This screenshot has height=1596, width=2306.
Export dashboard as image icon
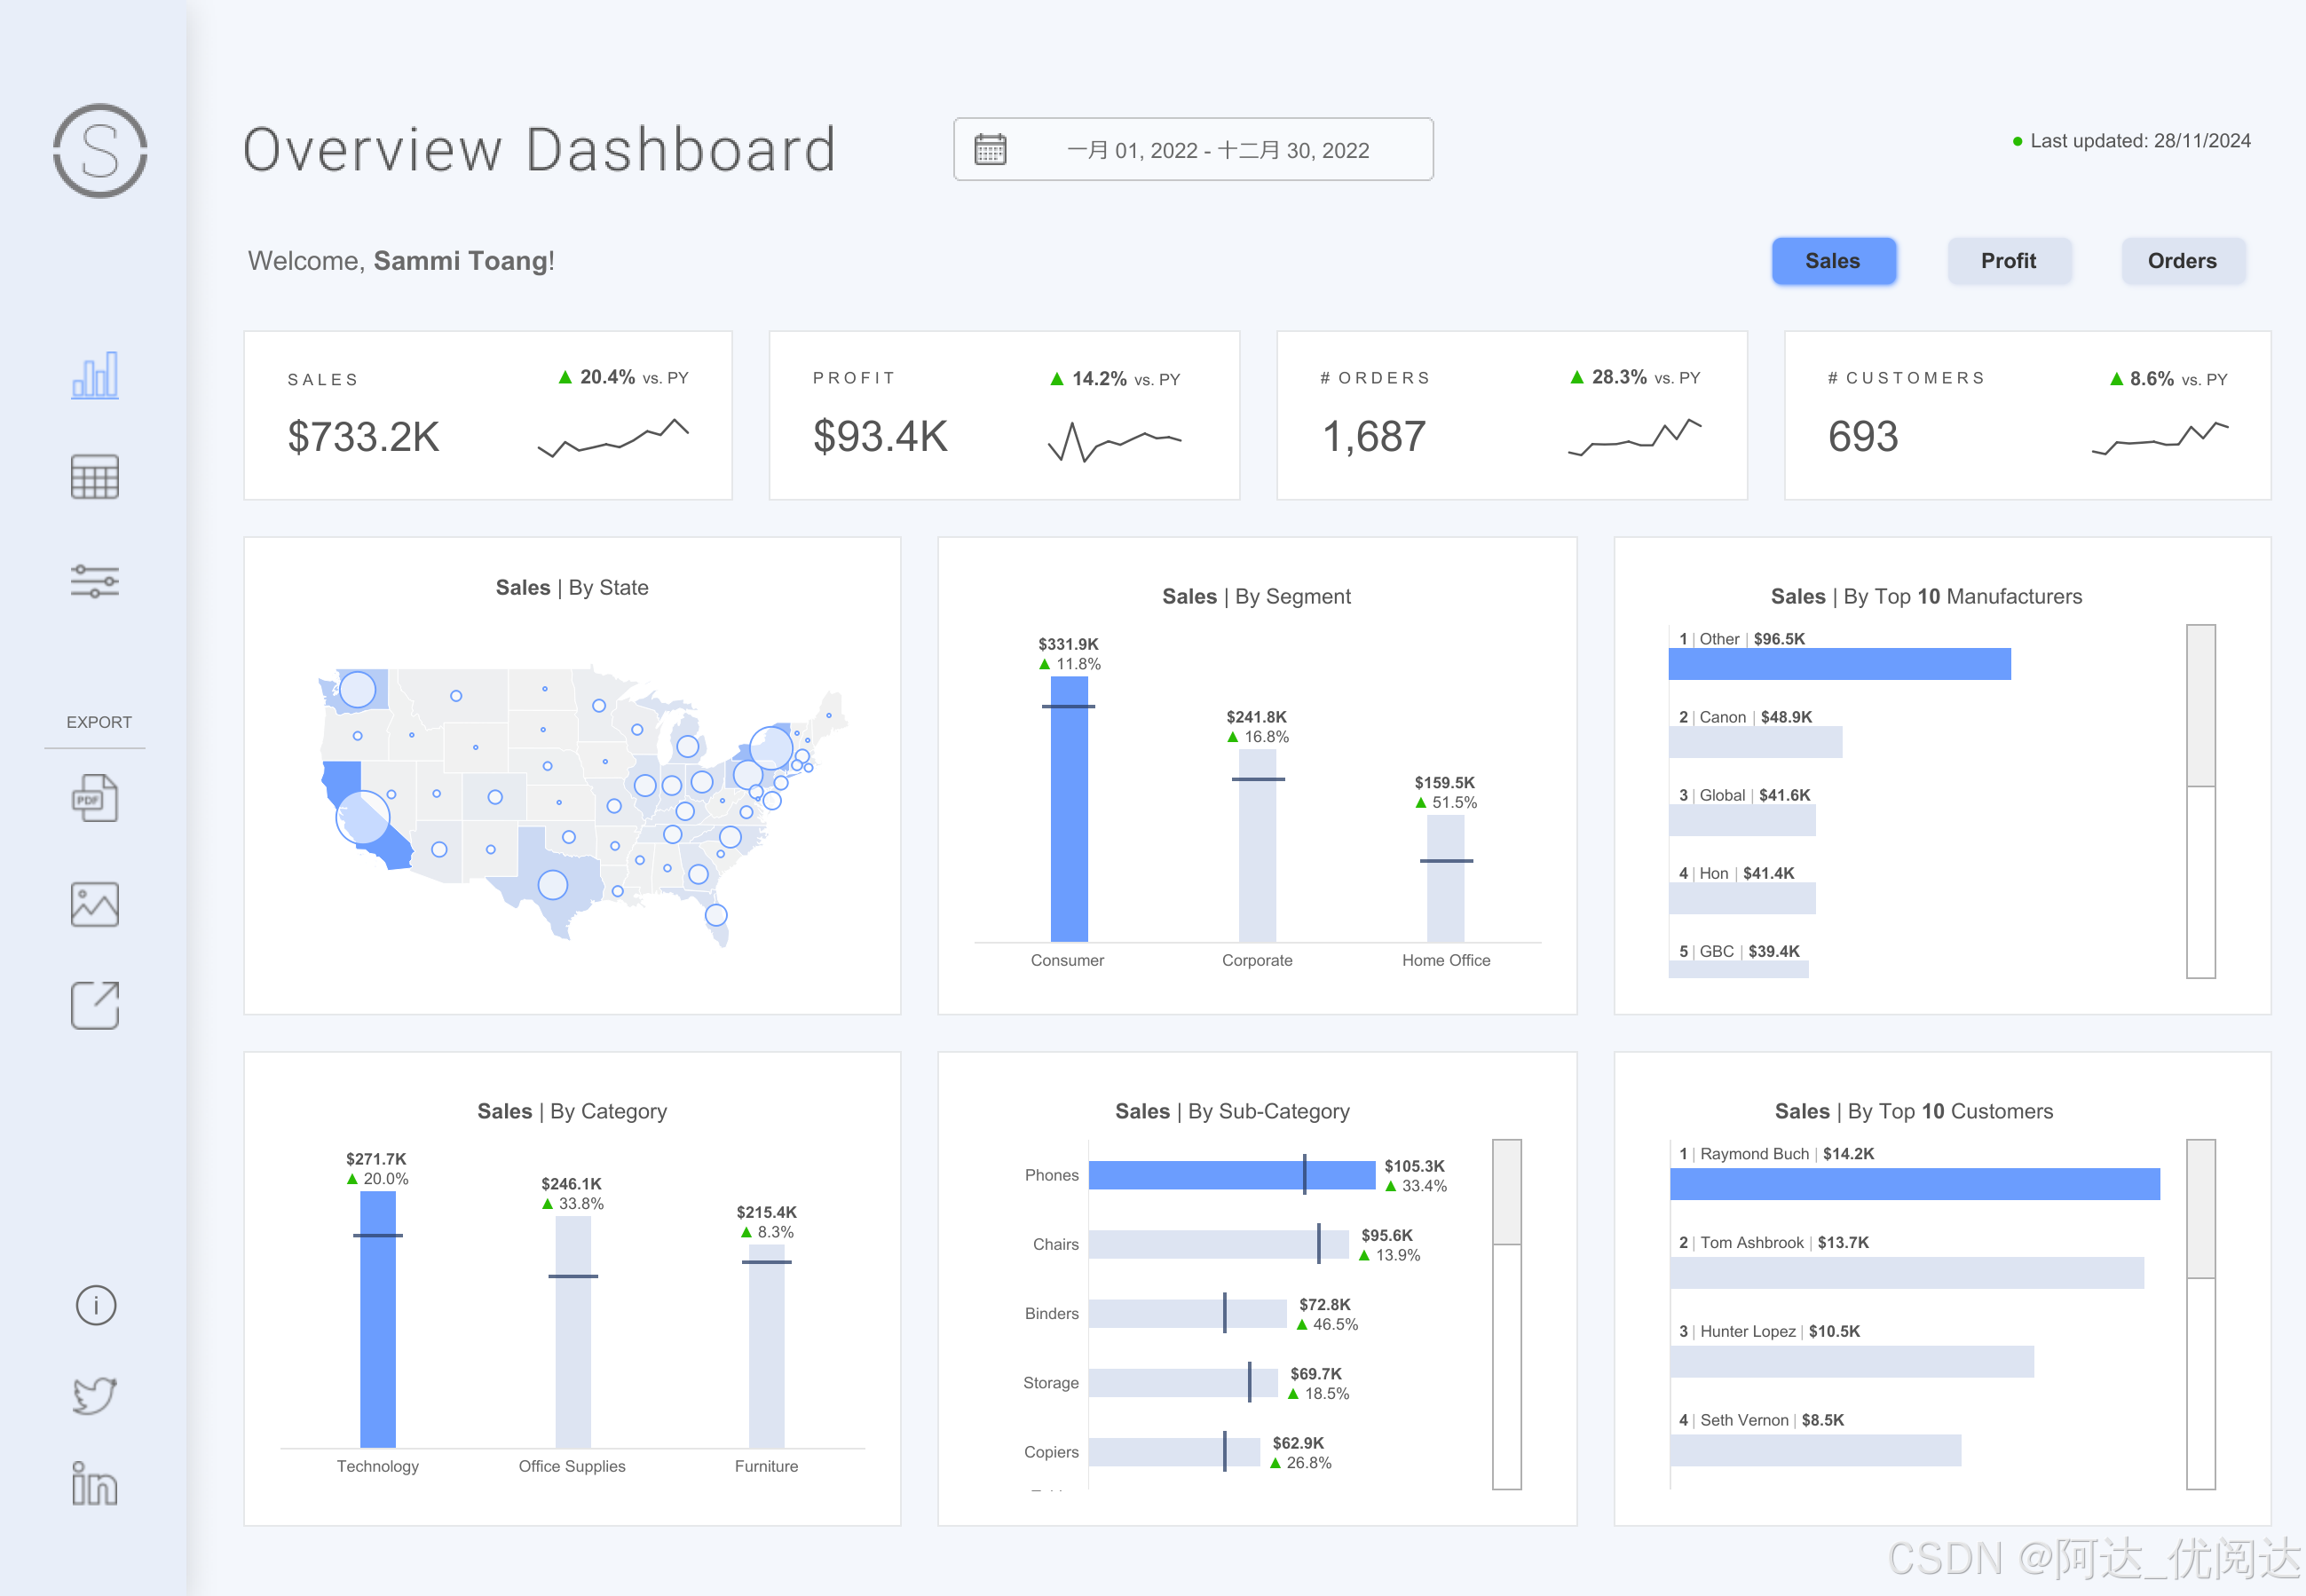[x=95, y=904]
